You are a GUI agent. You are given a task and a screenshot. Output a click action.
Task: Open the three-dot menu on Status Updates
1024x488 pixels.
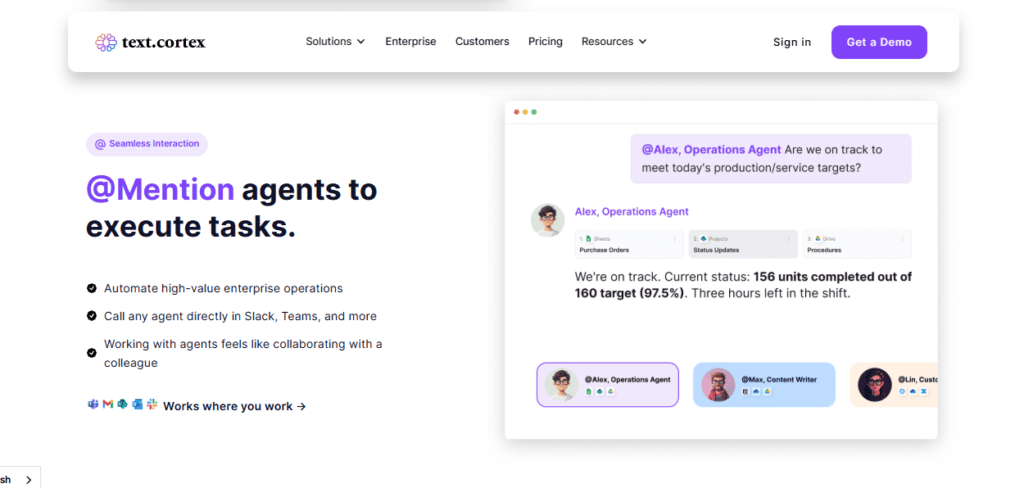[788, 239]
